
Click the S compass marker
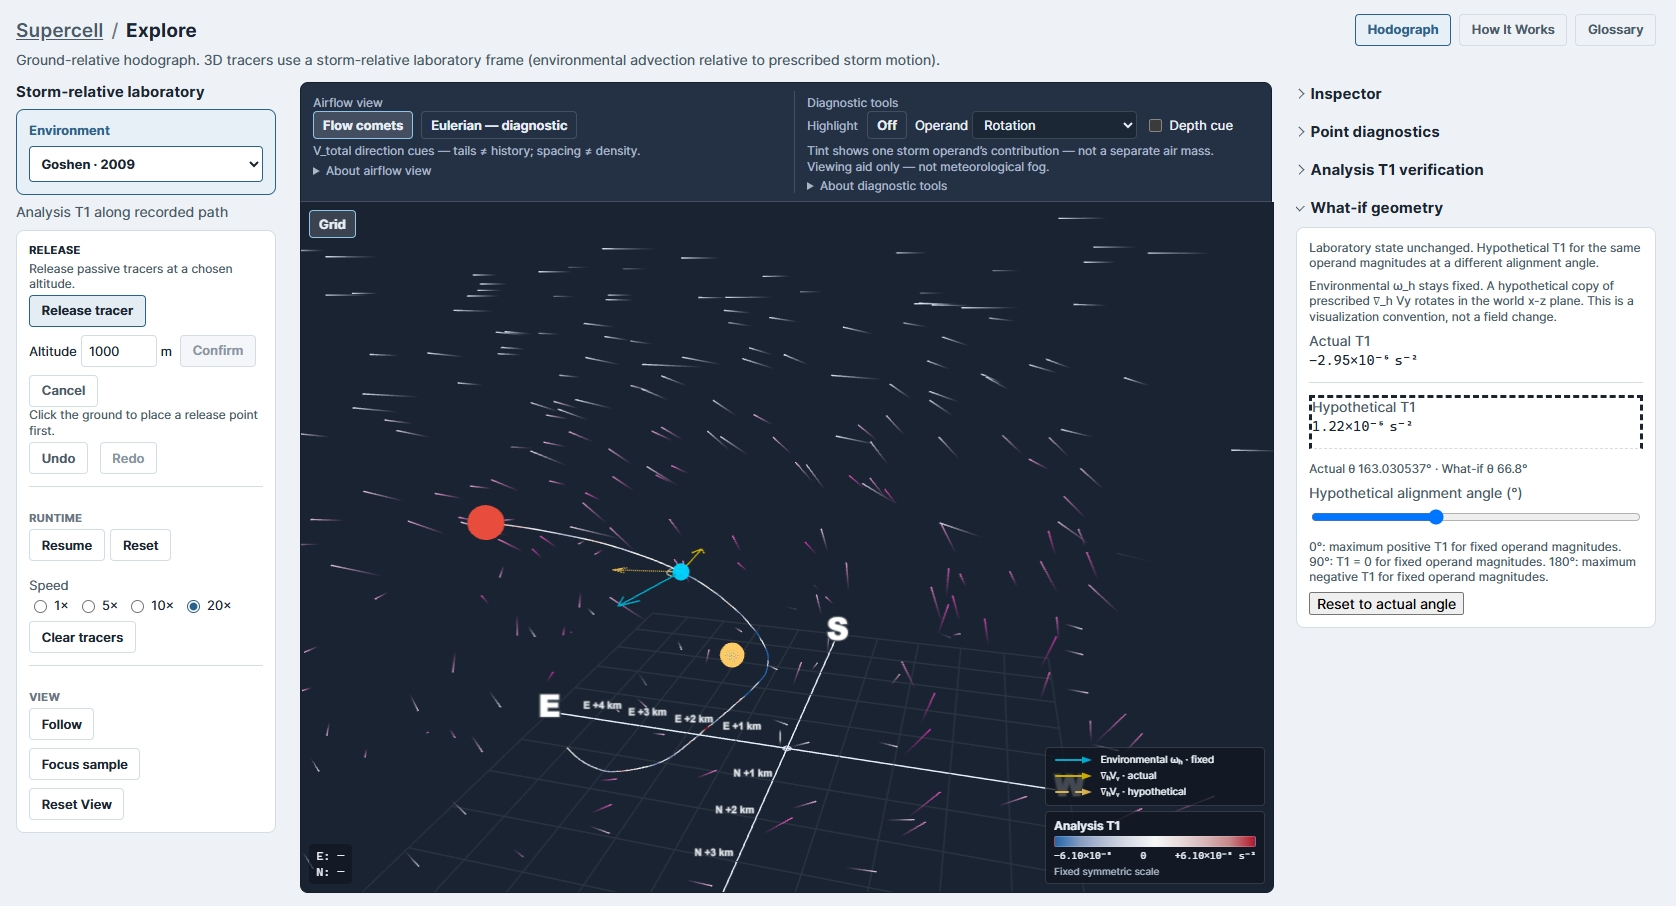pos(838,628)
